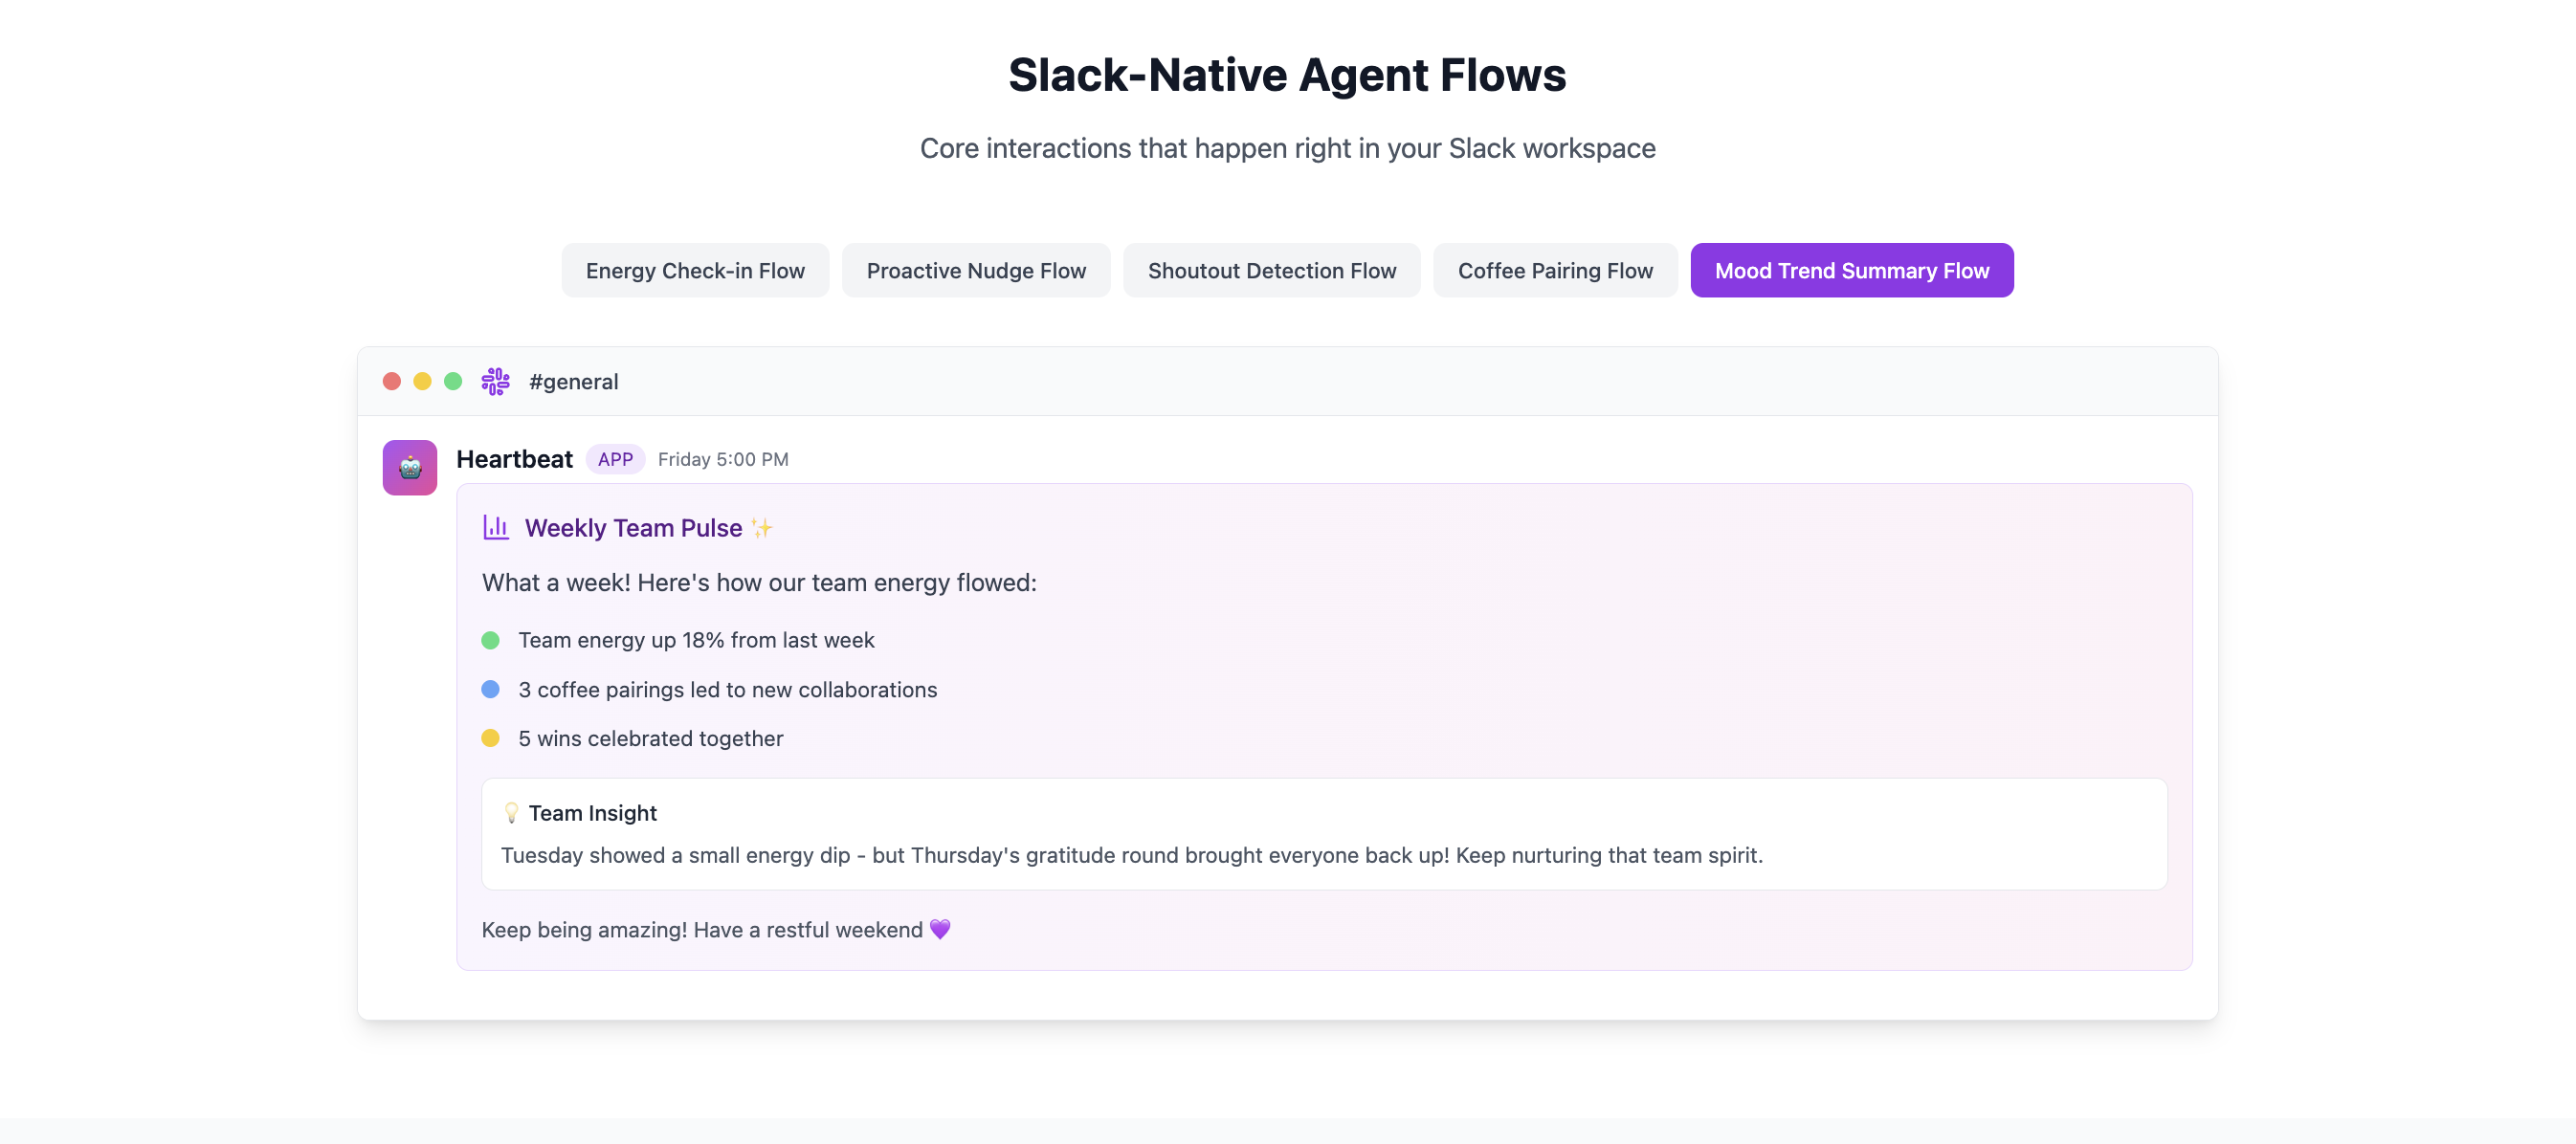
Task: Select the Shoutout Detection Flow tab
Action: 1271,270
